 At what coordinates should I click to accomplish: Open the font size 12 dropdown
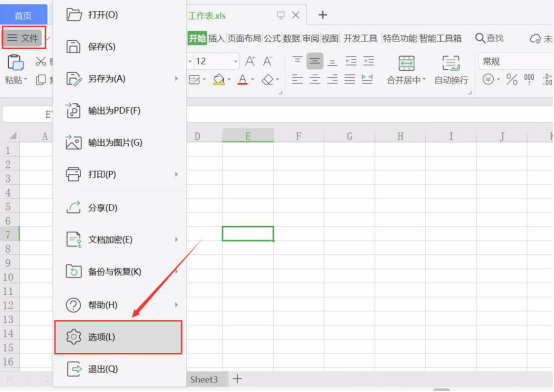pos(236,62)
